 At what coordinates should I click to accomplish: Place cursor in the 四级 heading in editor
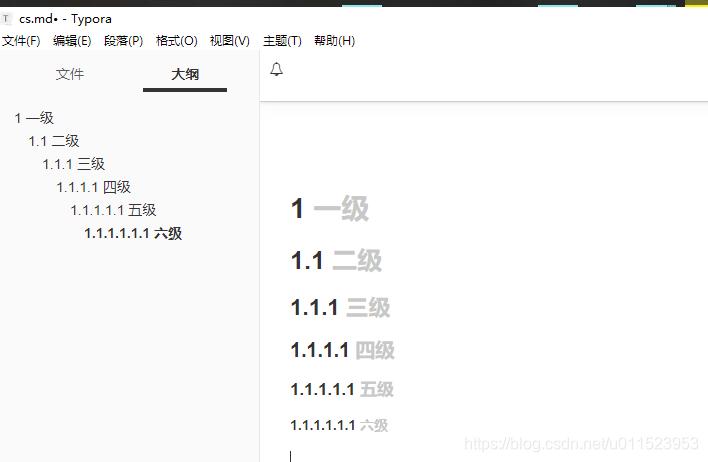pyautogui.click(x=343, y=350)
